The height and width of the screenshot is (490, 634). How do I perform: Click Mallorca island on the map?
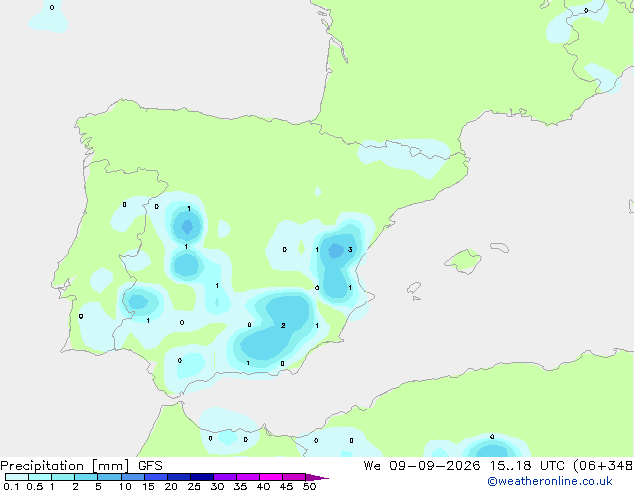[x=463, y=261]
